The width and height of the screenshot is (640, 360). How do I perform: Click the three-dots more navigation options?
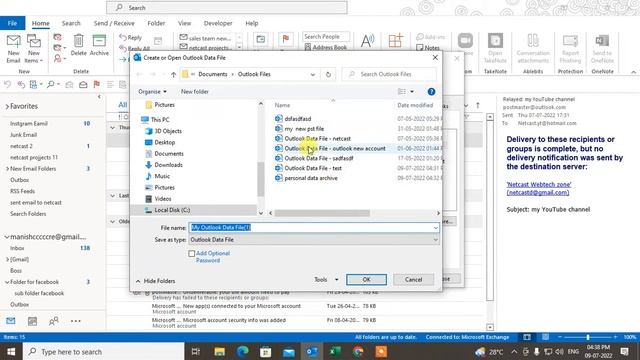click(76, 321)
